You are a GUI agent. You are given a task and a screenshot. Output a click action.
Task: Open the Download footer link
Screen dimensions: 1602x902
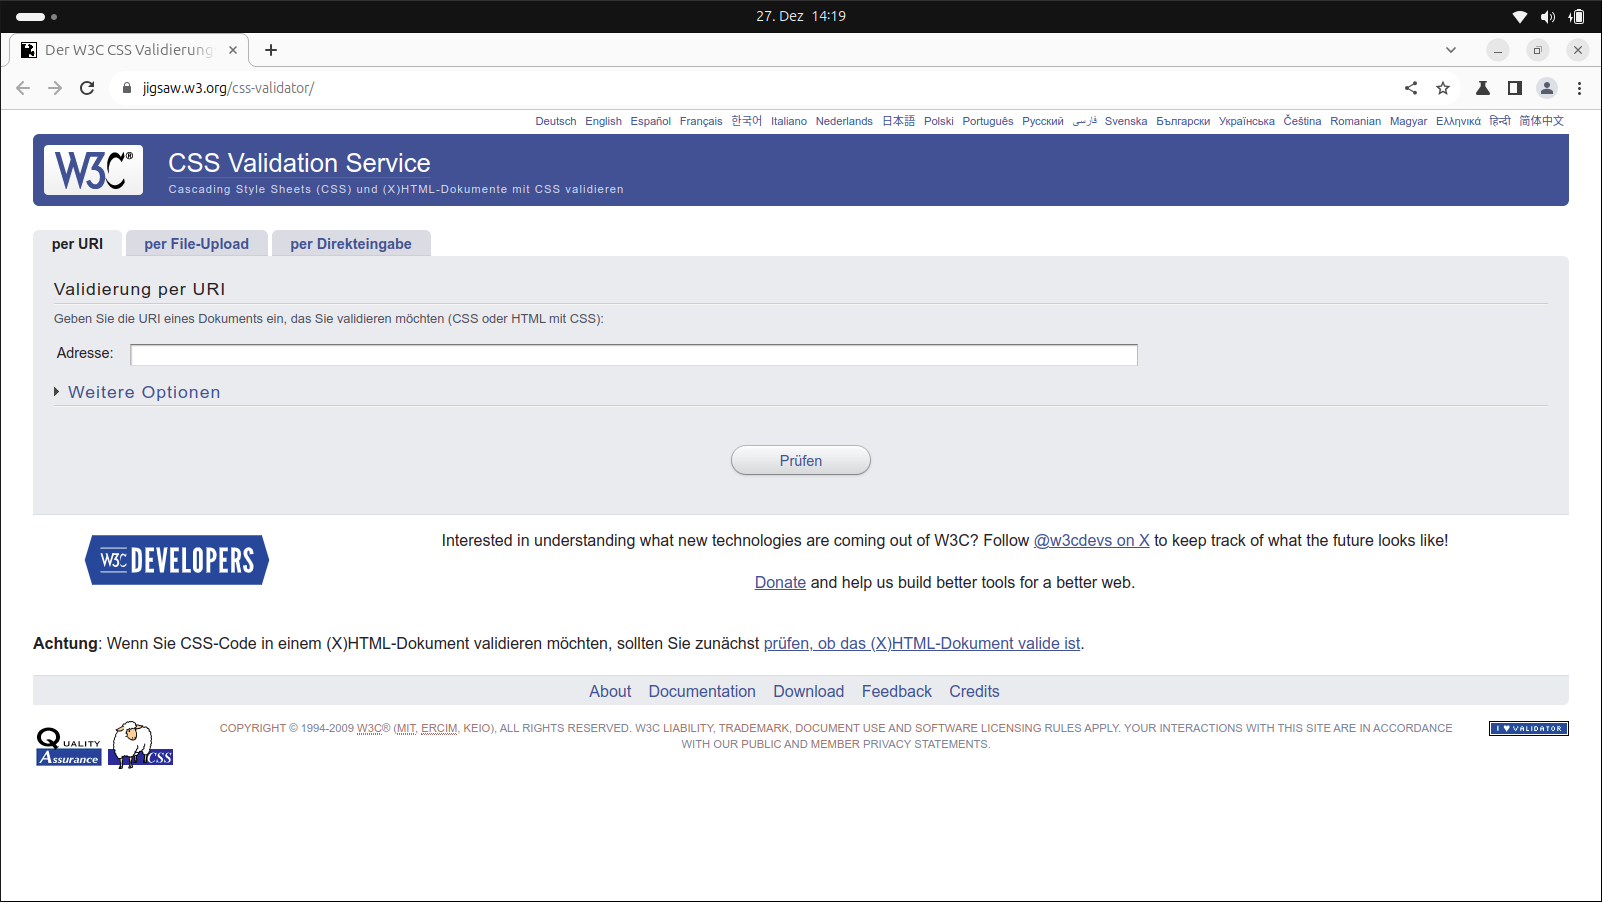tap(808, 691)
